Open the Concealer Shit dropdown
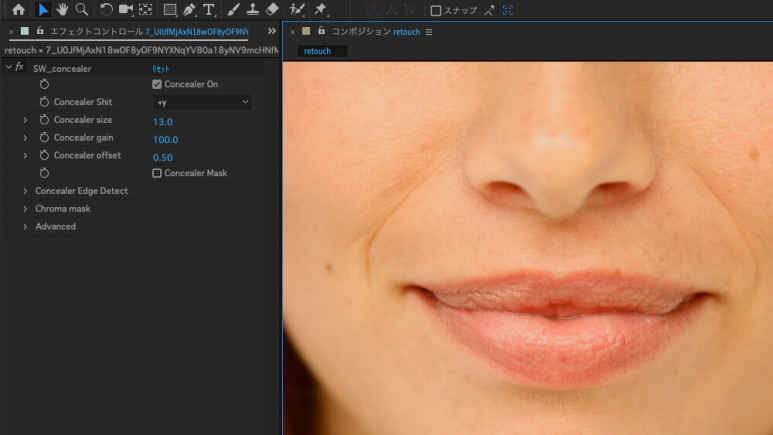Image resolution: width=773 pixels, height=435 pixels. coord(201,102)
